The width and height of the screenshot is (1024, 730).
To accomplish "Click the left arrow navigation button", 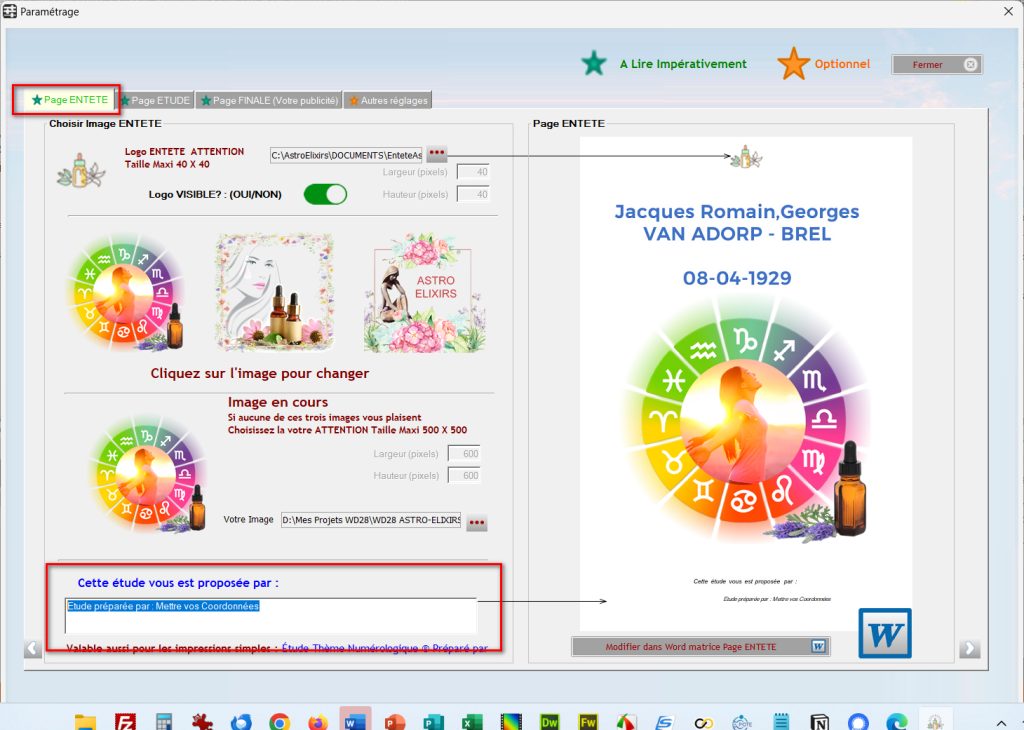I will point(33,649).
